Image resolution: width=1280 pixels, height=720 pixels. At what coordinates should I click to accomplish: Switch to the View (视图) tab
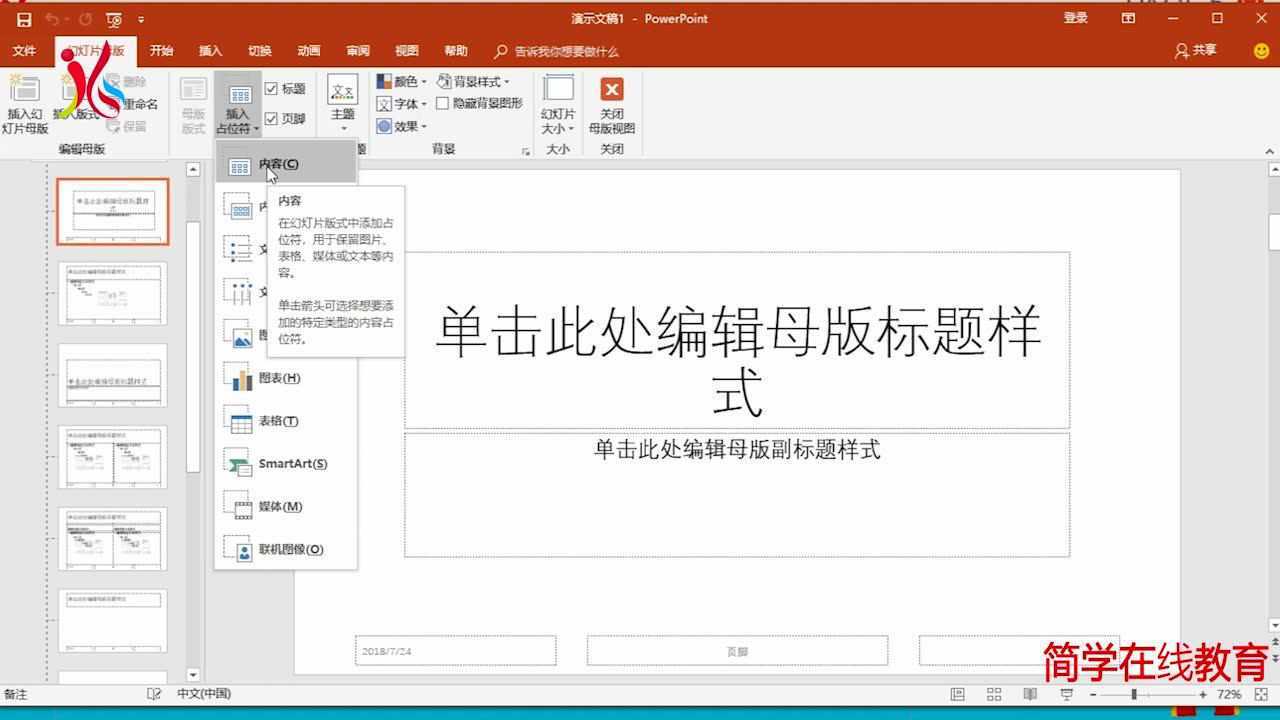(x=406, y=51)
